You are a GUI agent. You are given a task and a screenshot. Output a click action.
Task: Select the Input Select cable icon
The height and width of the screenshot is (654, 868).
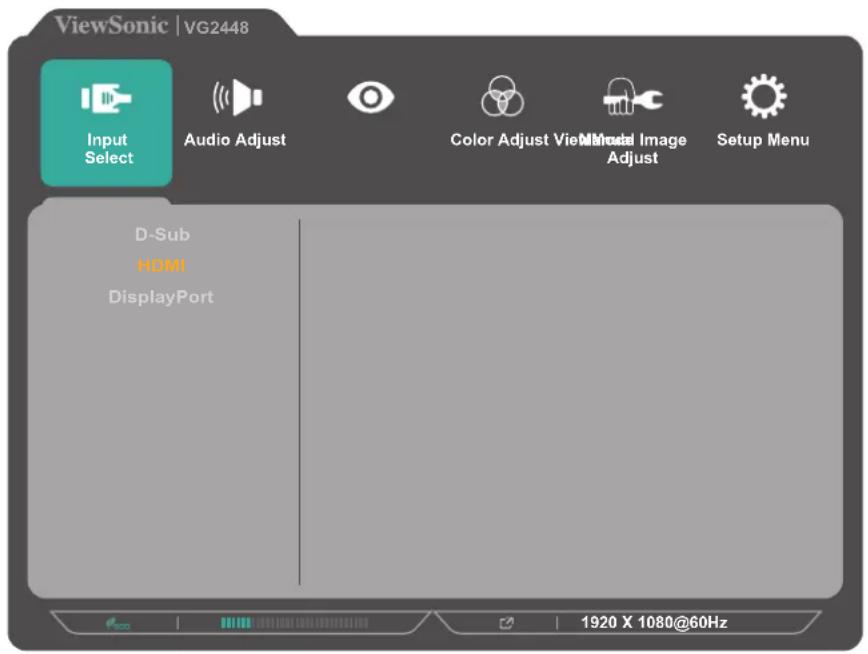click(106, 99)
